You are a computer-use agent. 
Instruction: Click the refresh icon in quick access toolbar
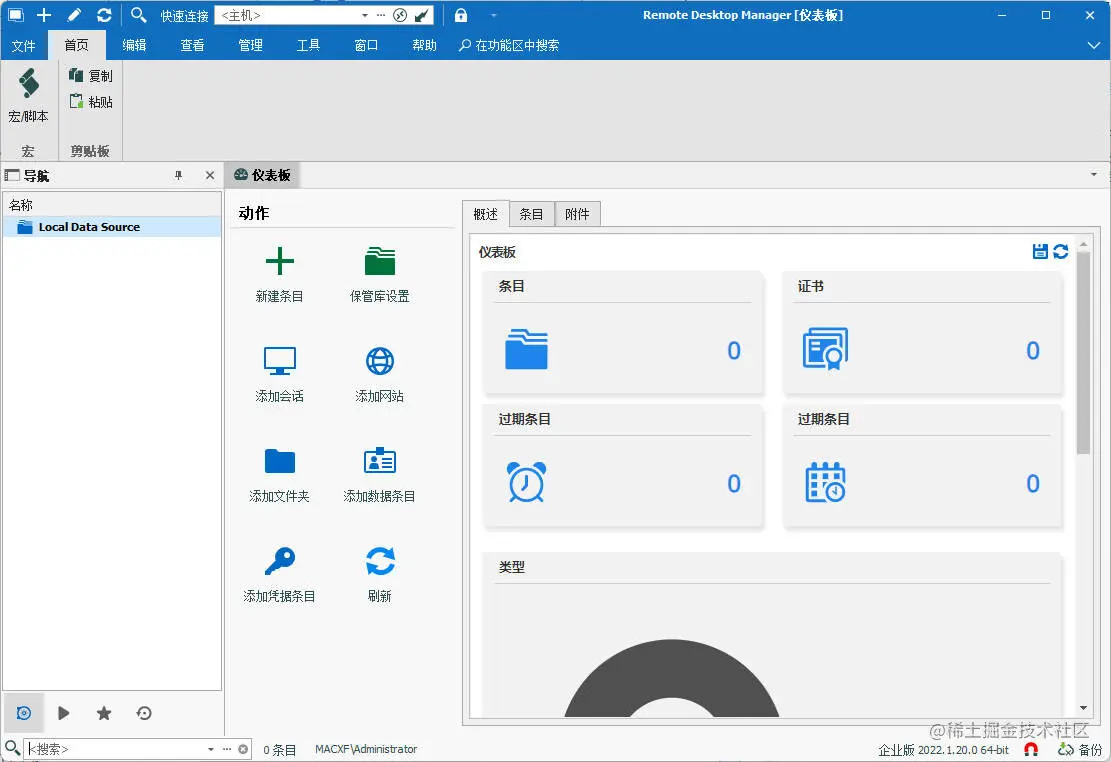104,15
